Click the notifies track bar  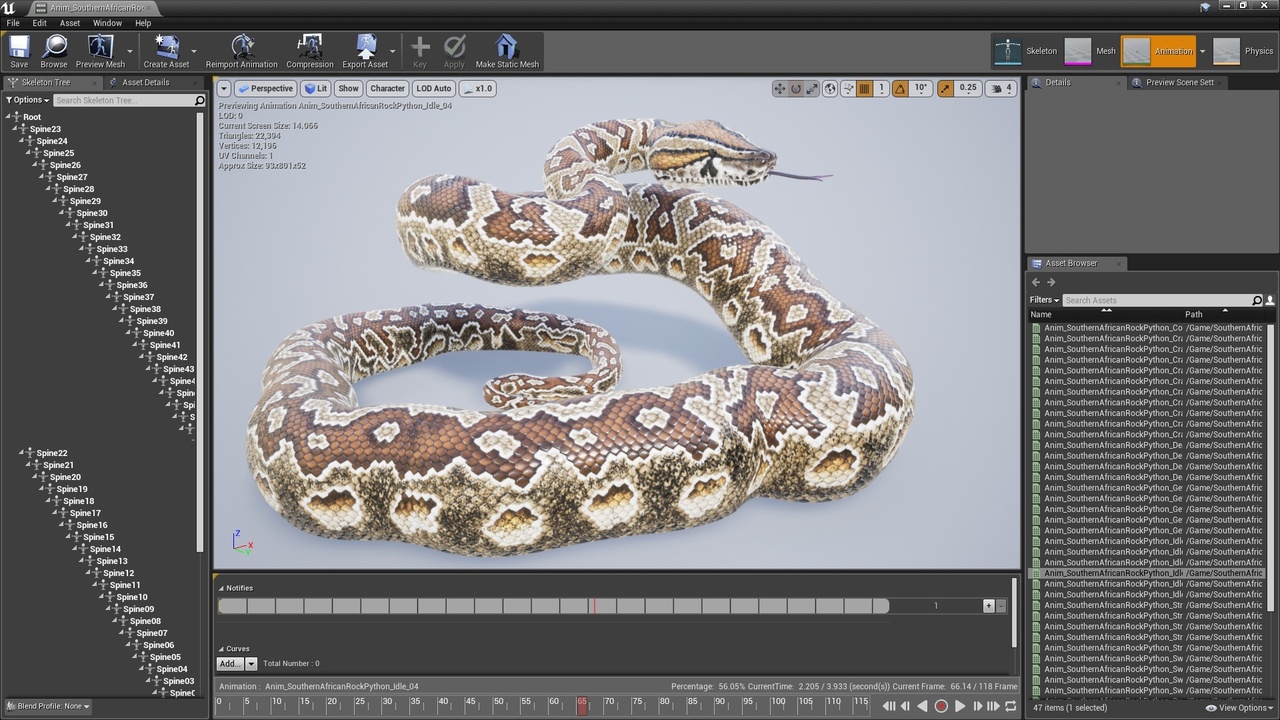coord(553,605)
